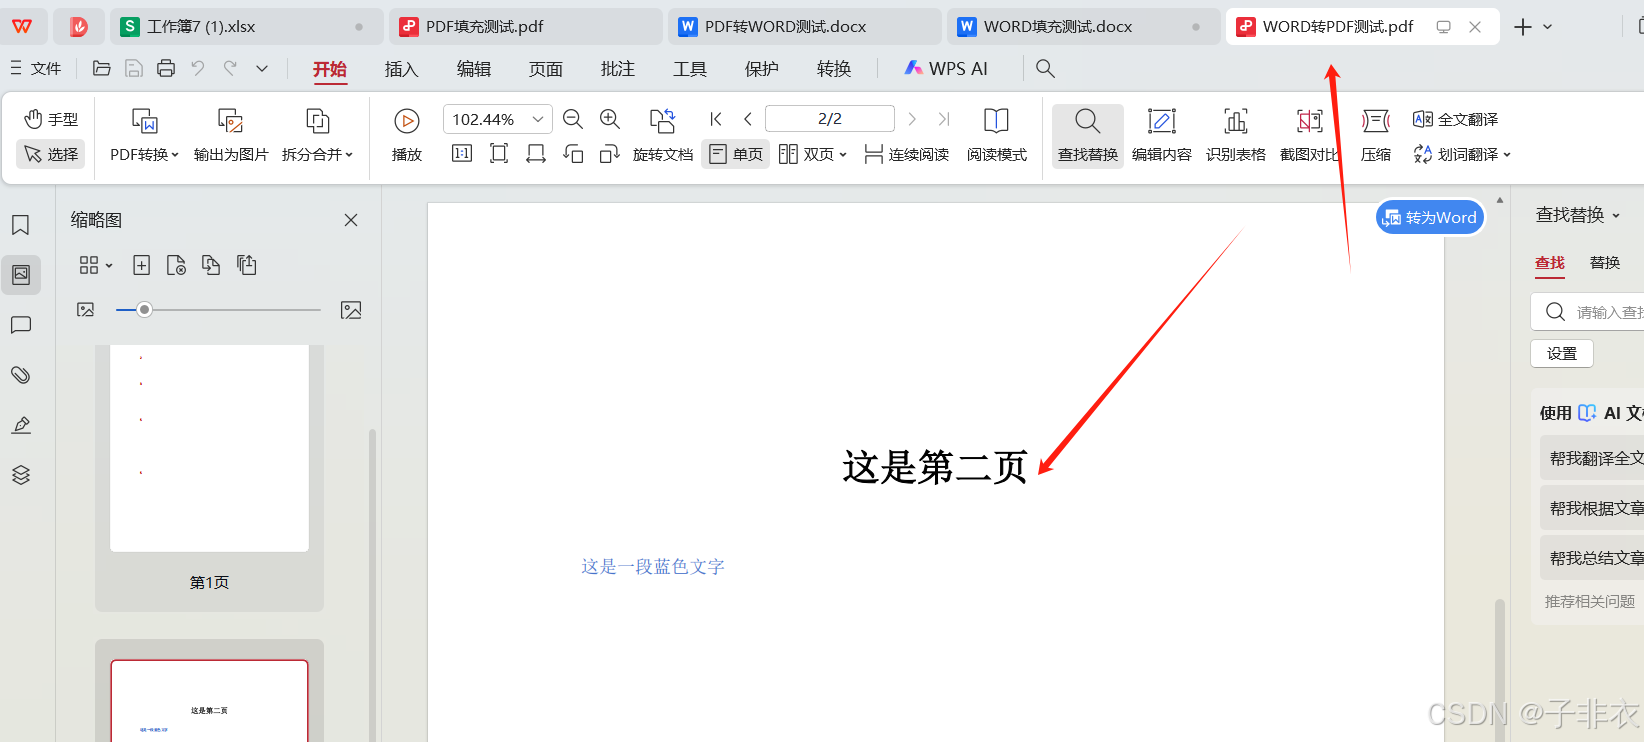Screen dimensions: 1644x742
Task: Click the Compress (压缩) tool
Action: point(1376,135)
